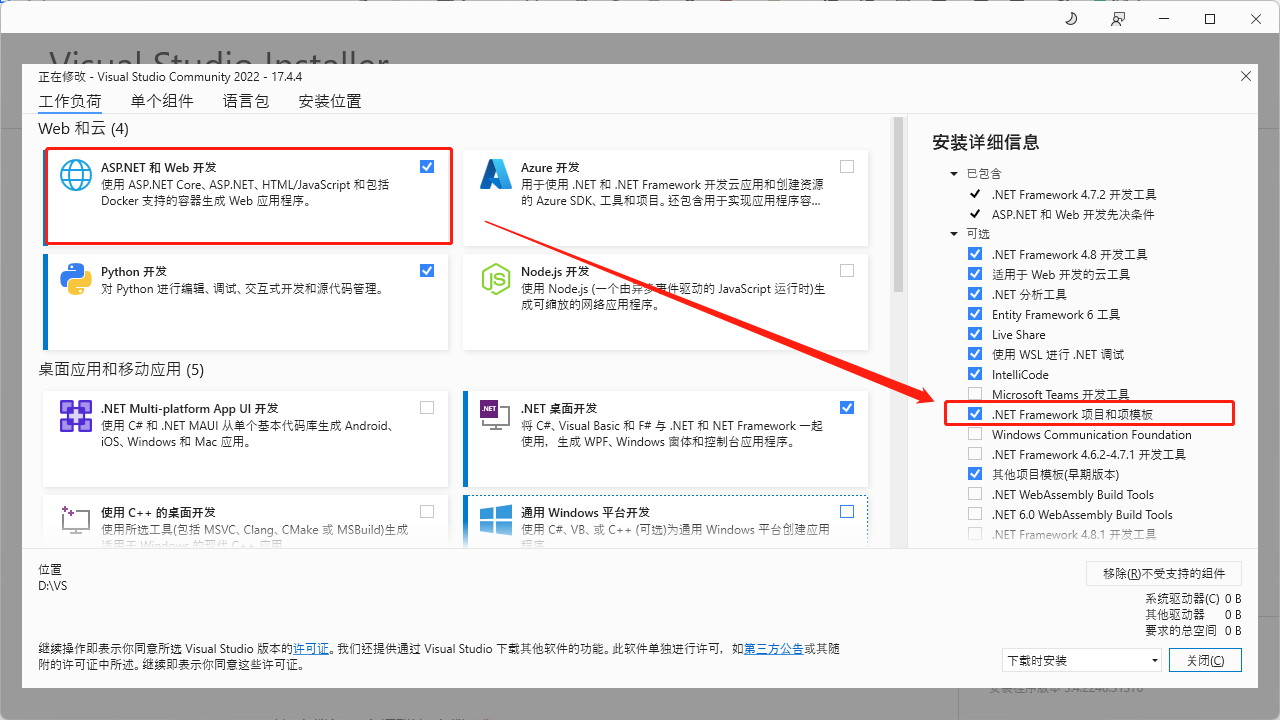This screenshot has height=720, width=1280.
Task: Switch to the 安装位置 tab
Action: pyautogui.click(x=330, y=101)
